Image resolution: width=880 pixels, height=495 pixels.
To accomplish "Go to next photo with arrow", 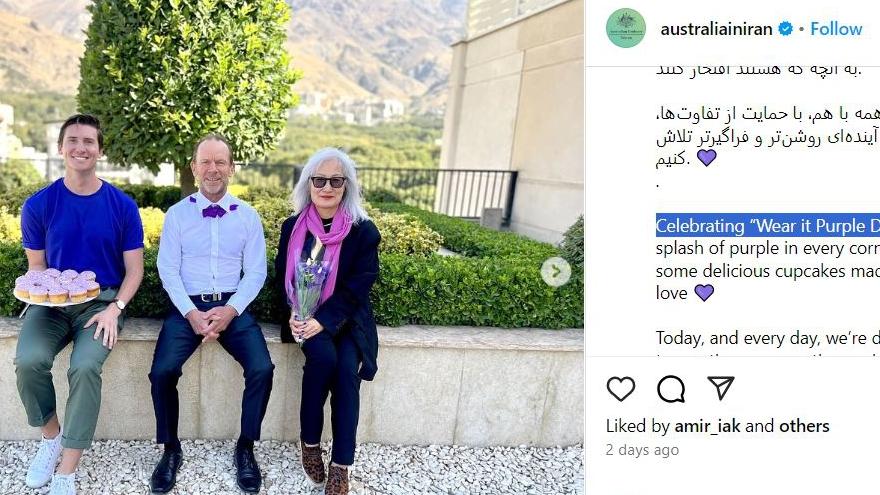I will pos(556,272).
